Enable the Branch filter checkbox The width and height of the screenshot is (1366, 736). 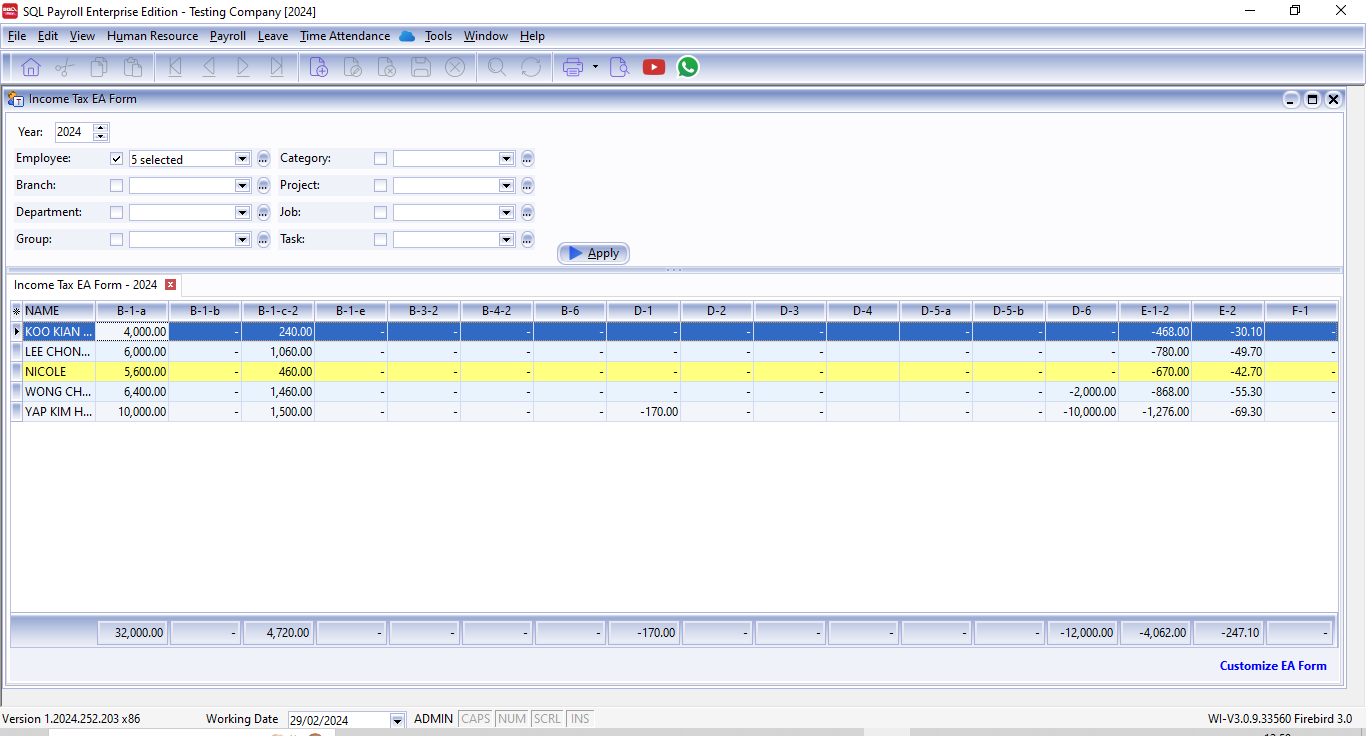pyautogui.click(x=117, y=186)
